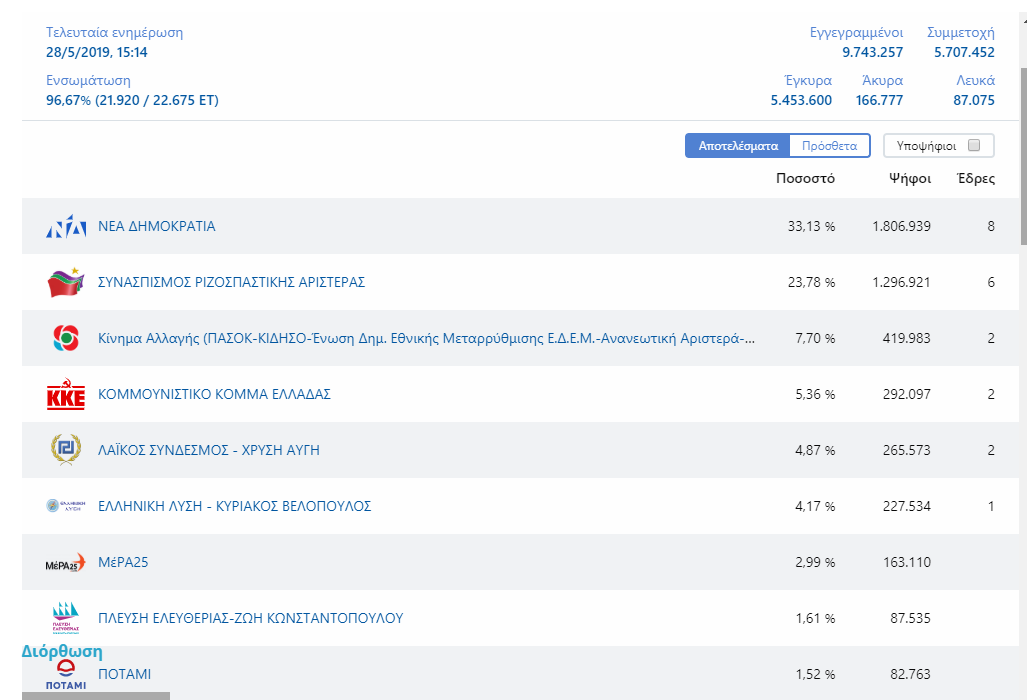Click the seat count 8 for ΝΕΑ ΔΗΜΟΚΡΑΤΙΑ

pos(991,227)
